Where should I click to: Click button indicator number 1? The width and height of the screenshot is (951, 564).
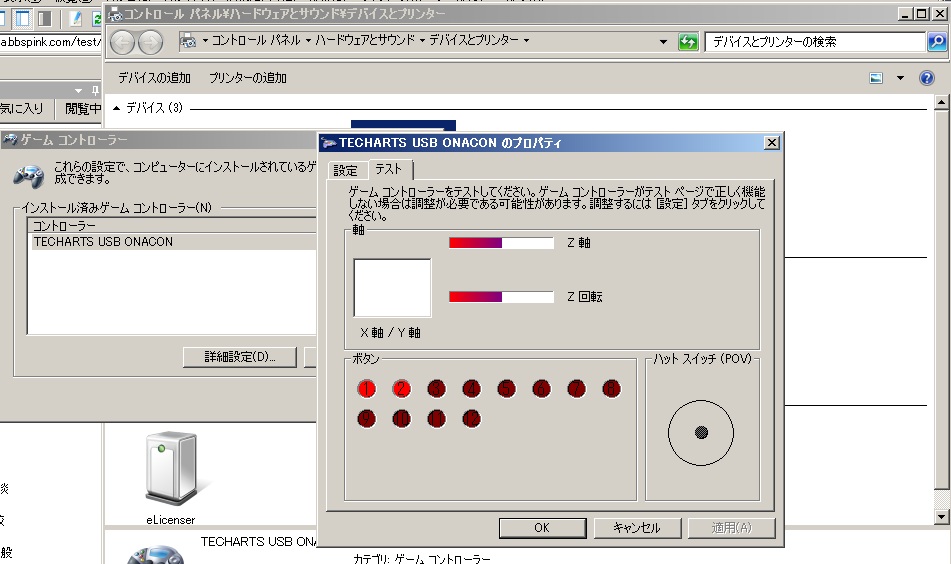pyautogui.click(x=367, y=388)
